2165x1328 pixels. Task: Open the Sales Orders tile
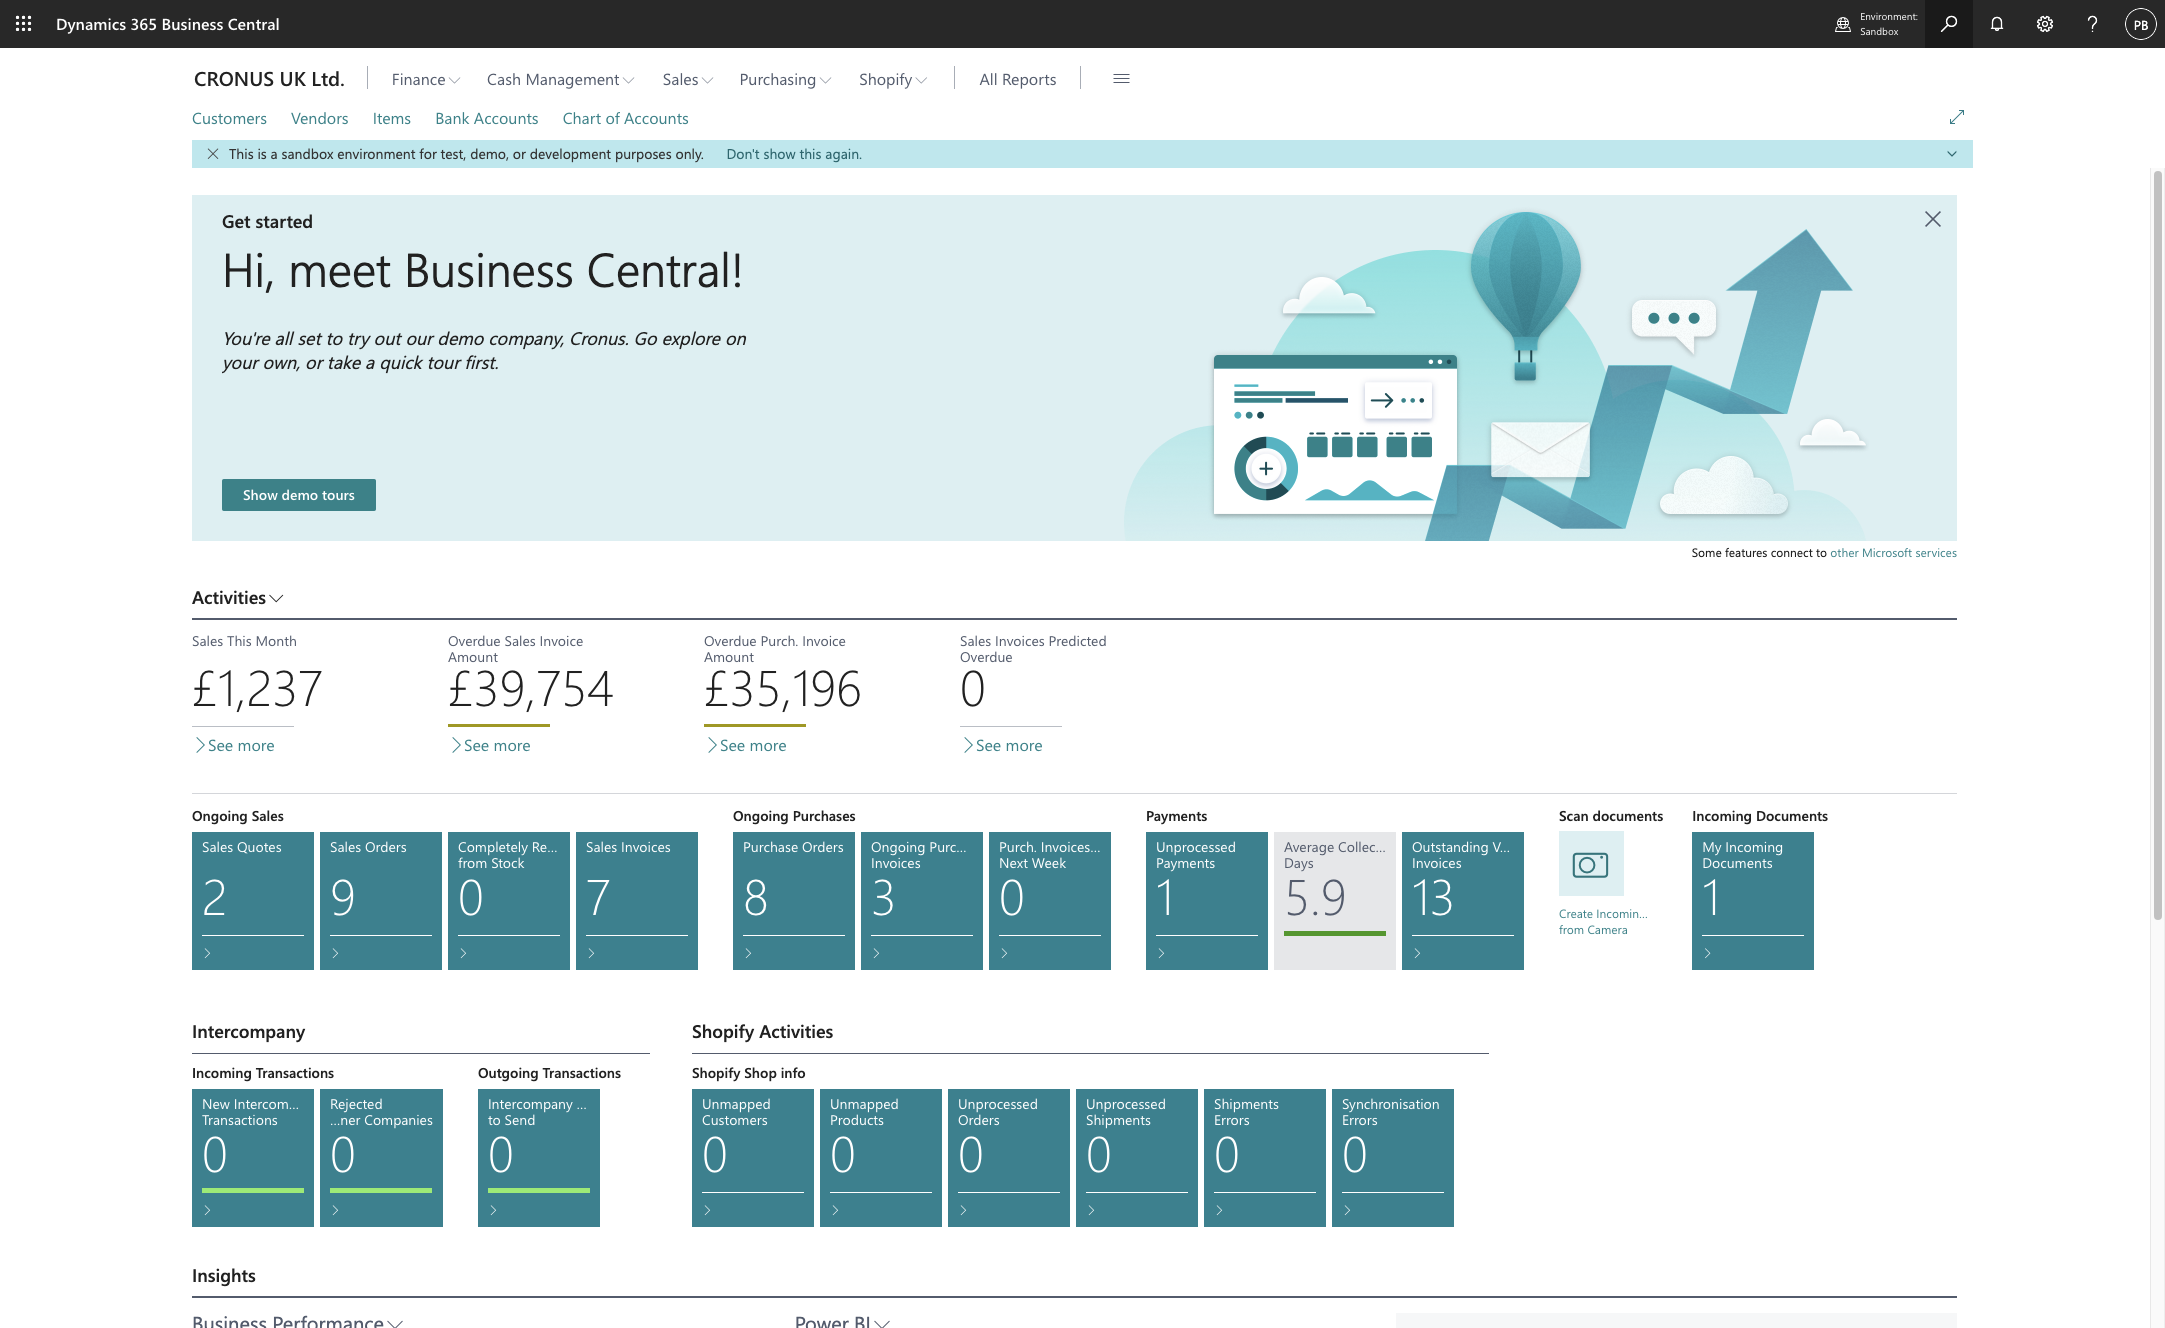(381, 900)
